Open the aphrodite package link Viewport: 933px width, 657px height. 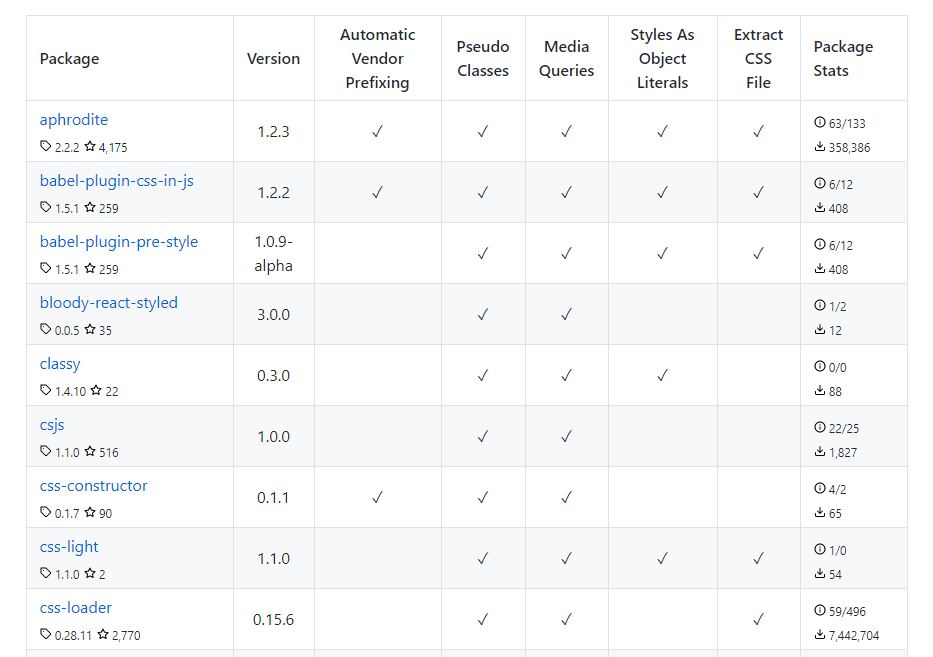(74, 120)
